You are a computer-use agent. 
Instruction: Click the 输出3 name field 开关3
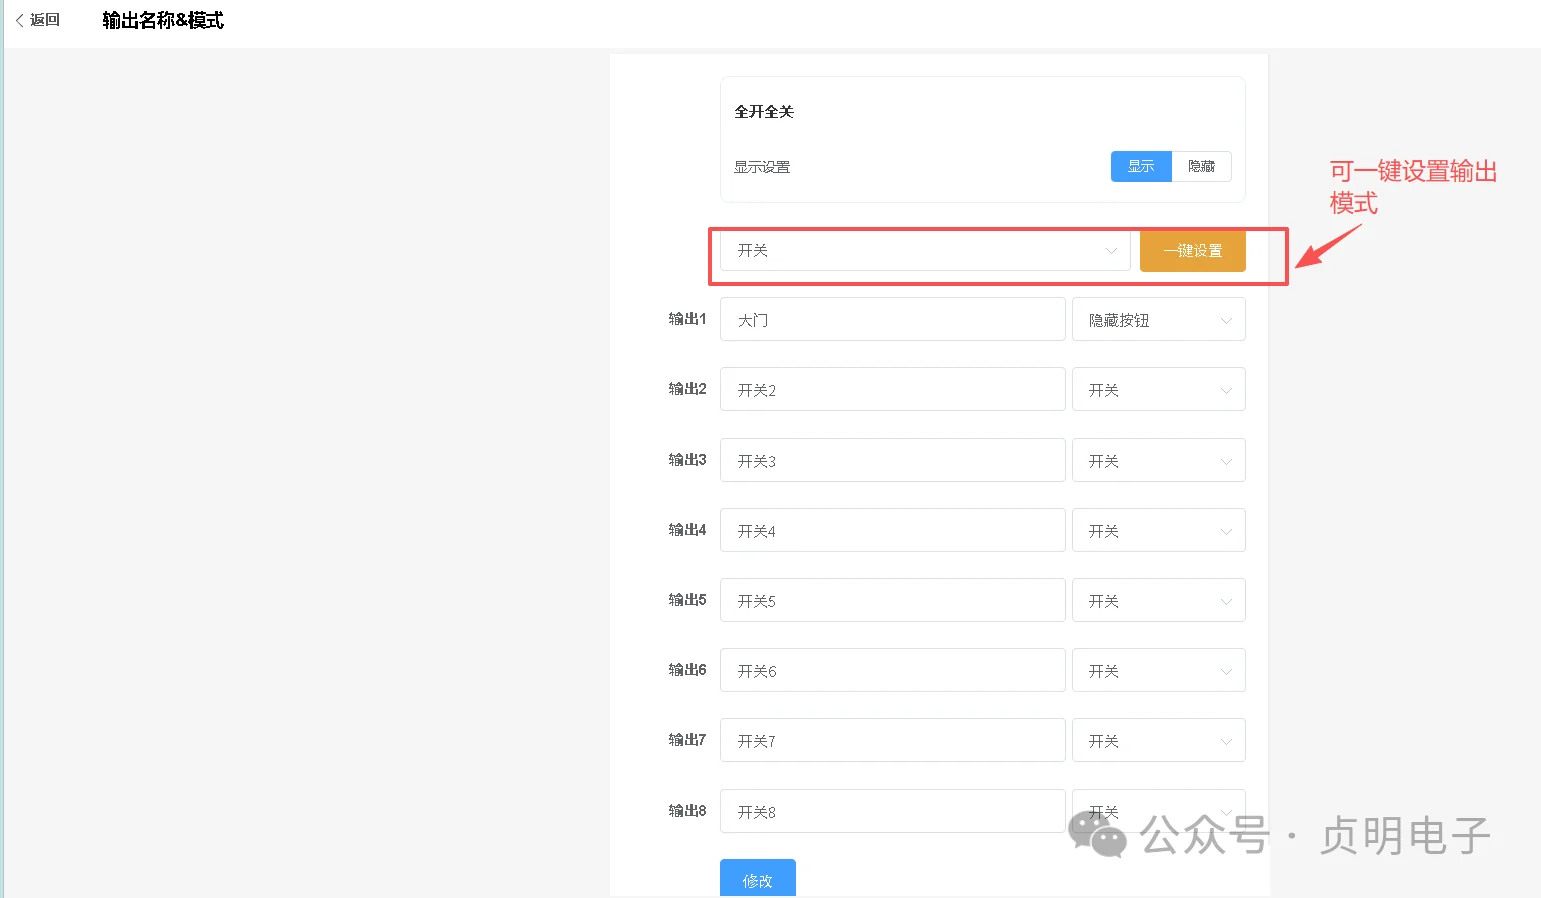[892, 461]
